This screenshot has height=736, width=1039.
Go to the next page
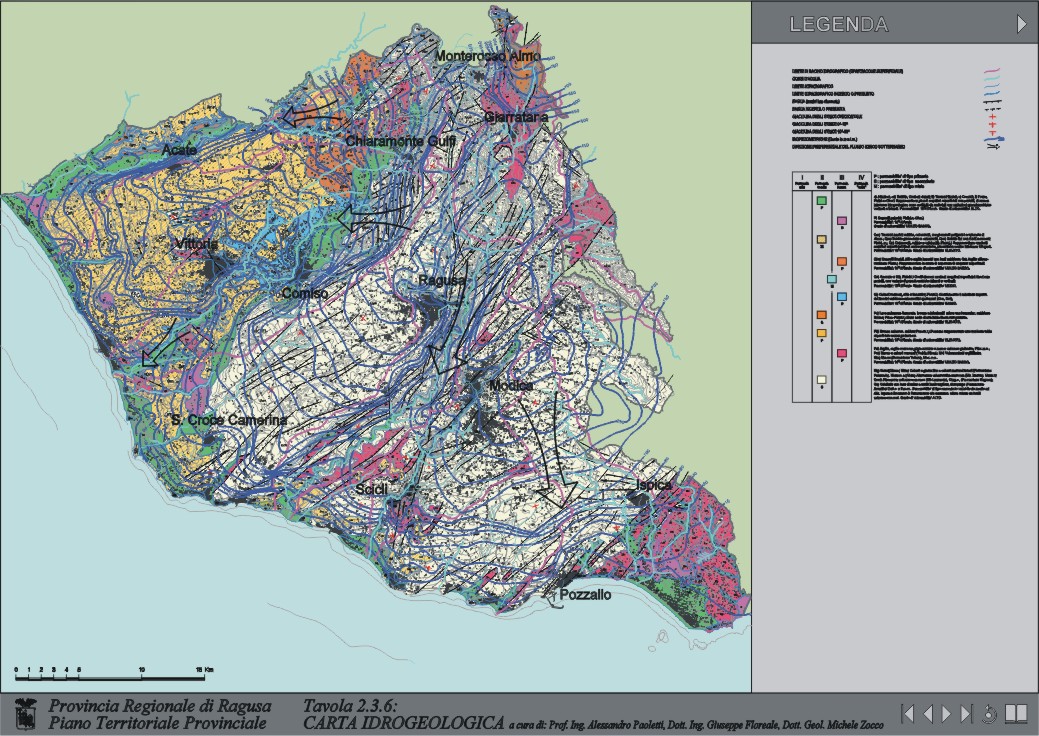pos(947,713)
